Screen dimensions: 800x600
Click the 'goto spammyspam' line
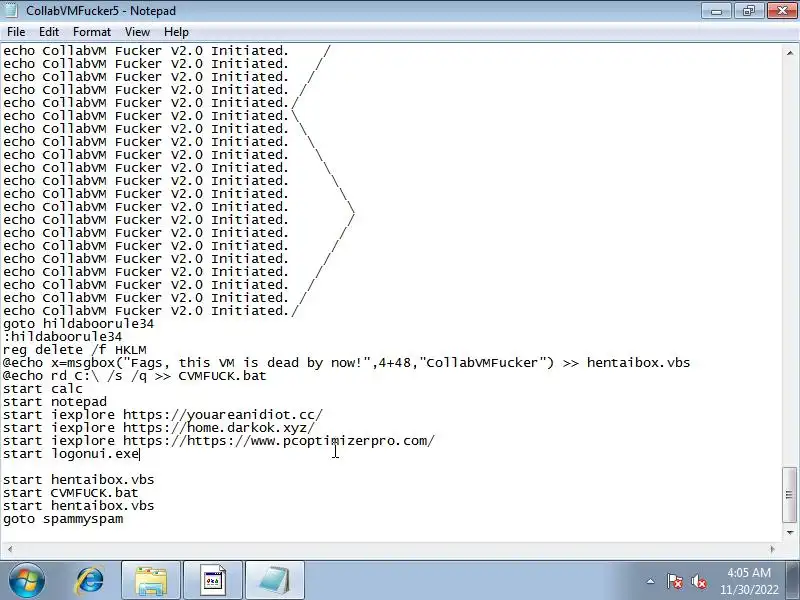click(x=63, y=519)
